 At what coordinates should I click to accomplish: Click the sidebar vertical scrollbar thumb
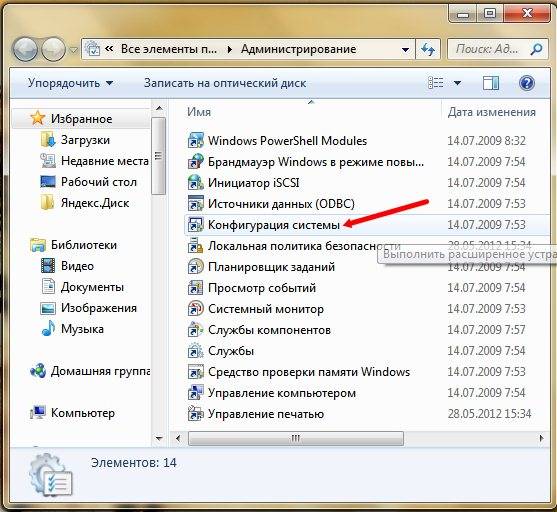pyautogui.click(x=158, y=156)
